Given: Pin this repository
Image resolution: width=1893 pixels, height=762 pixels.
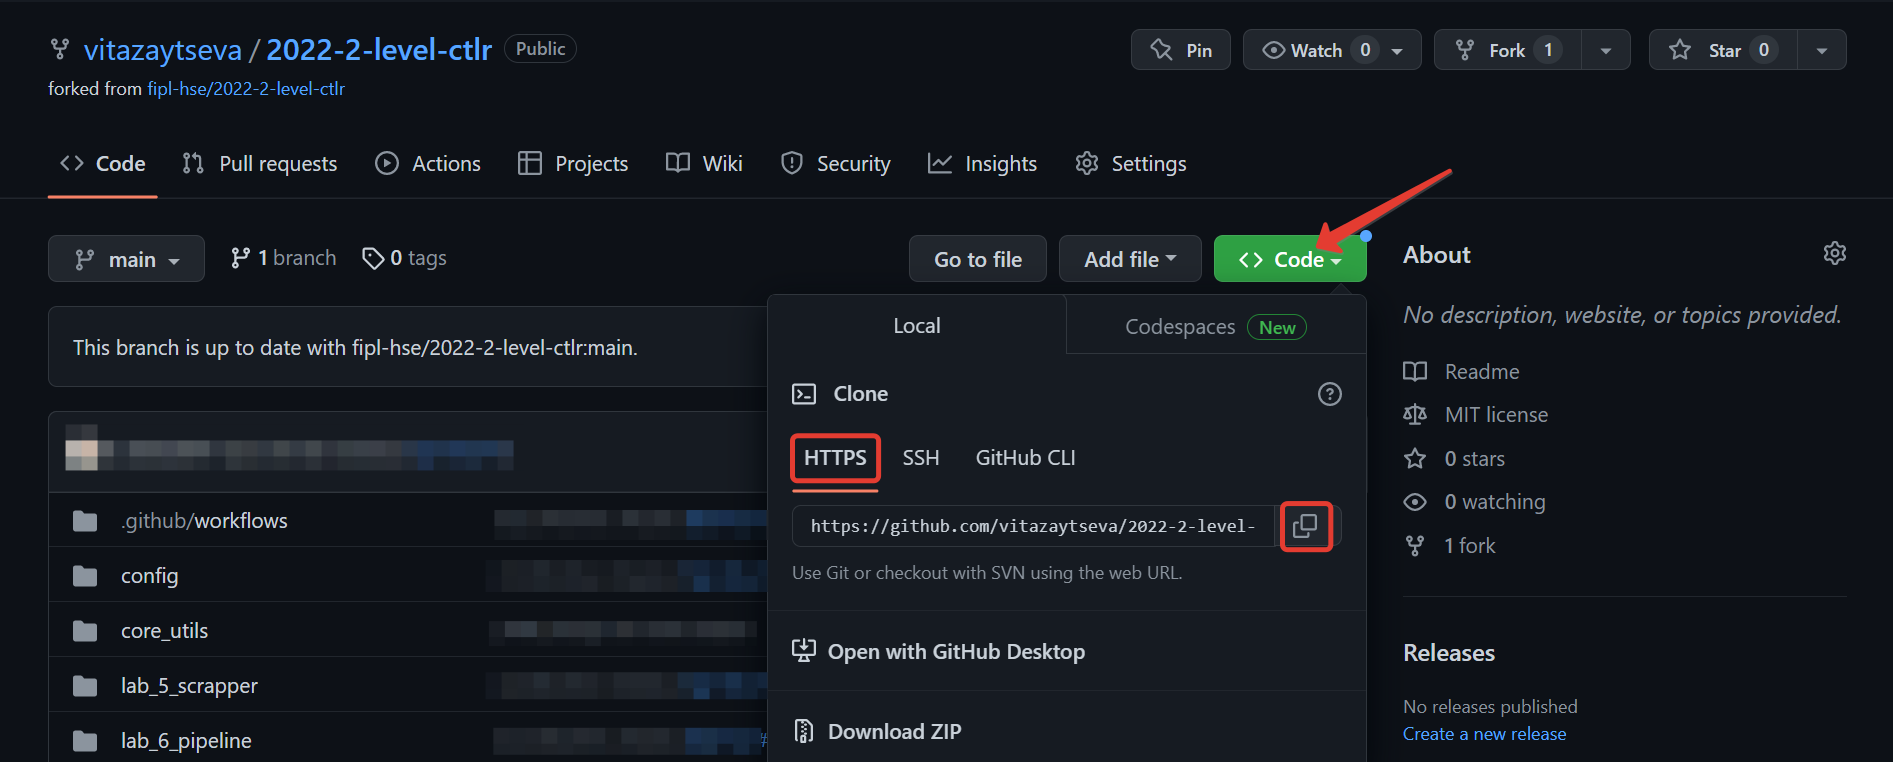Looking at the screenshot, I should coord(1181,50).
